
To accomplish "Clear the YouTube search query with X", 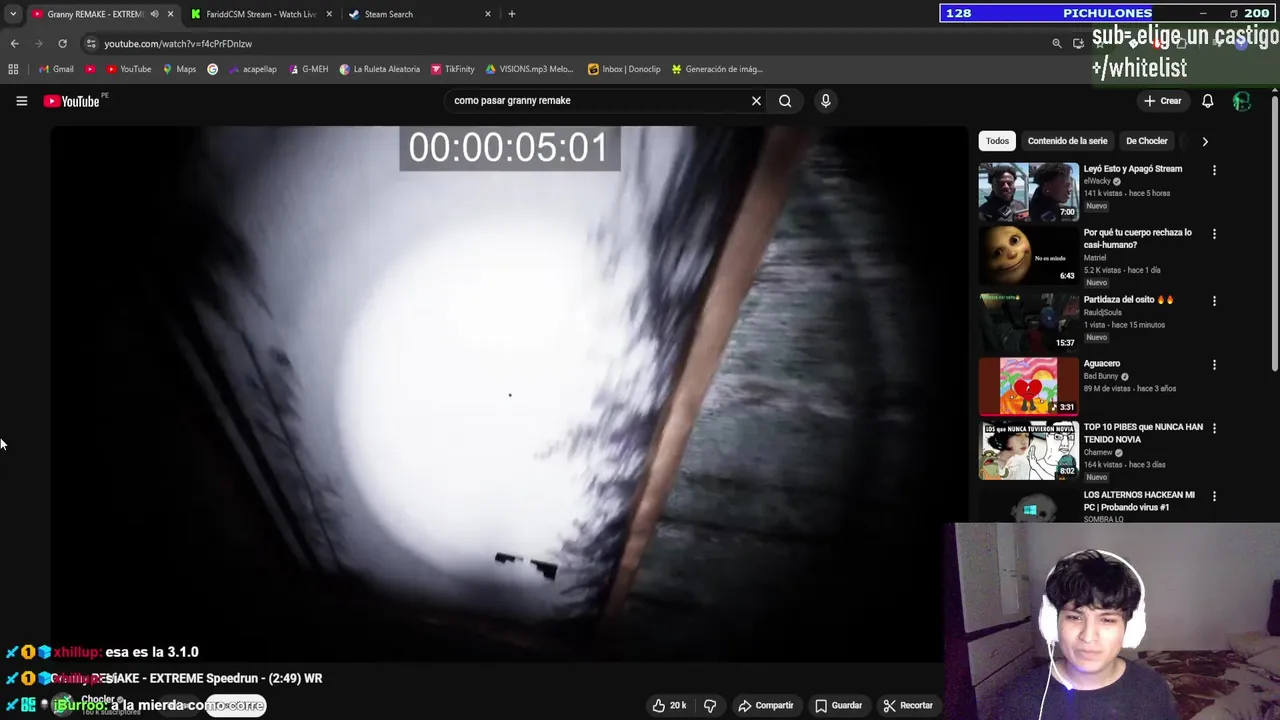I will point(756,100).
